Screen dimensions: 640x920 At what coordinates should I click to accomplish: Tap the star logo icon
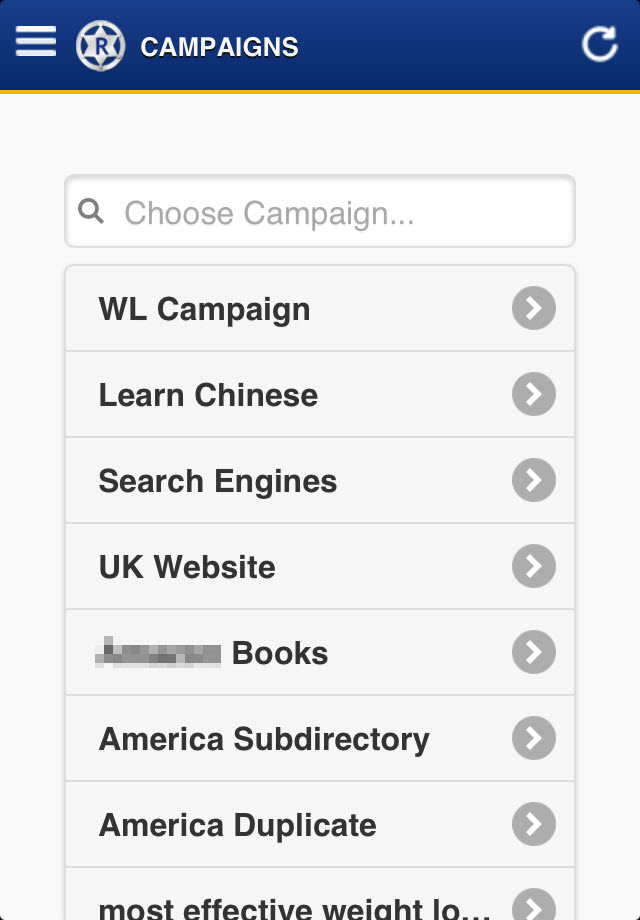coord(100,46)
